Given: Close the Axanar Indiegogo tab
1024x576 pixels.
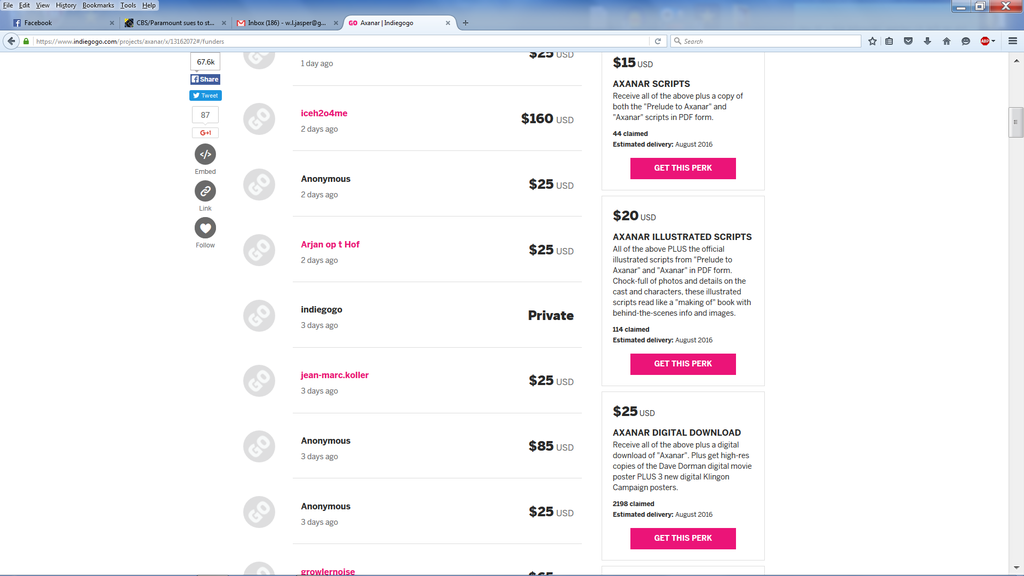Looking at the screenshot, I should point(448,23).
